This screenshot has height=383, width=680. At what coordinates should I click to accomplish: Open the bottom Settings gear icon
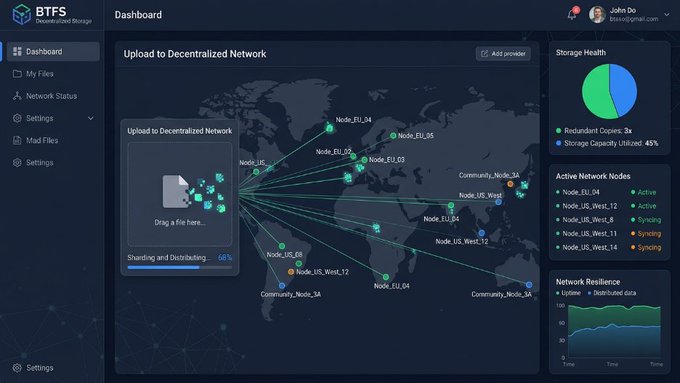(x=17, y=368)
